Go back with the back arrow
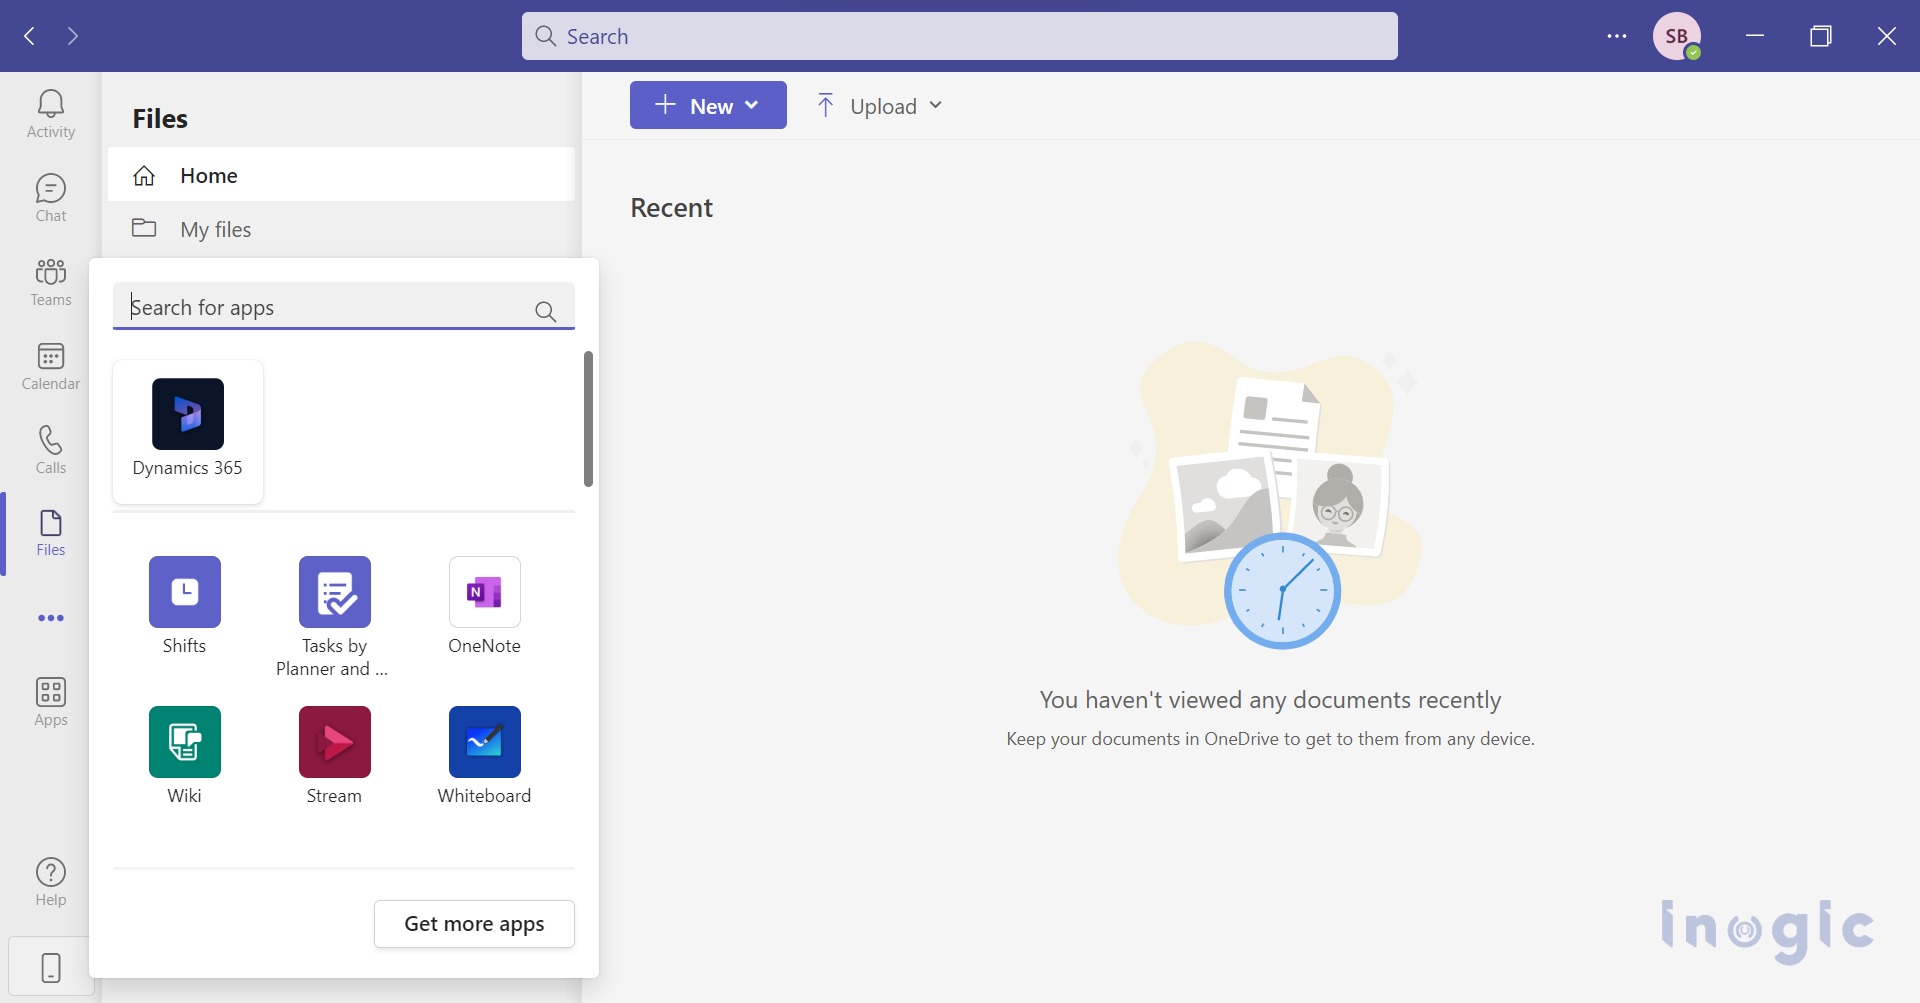Image resolution: width=1920 pixels, height=1003 pixels. tap(30, 36)
